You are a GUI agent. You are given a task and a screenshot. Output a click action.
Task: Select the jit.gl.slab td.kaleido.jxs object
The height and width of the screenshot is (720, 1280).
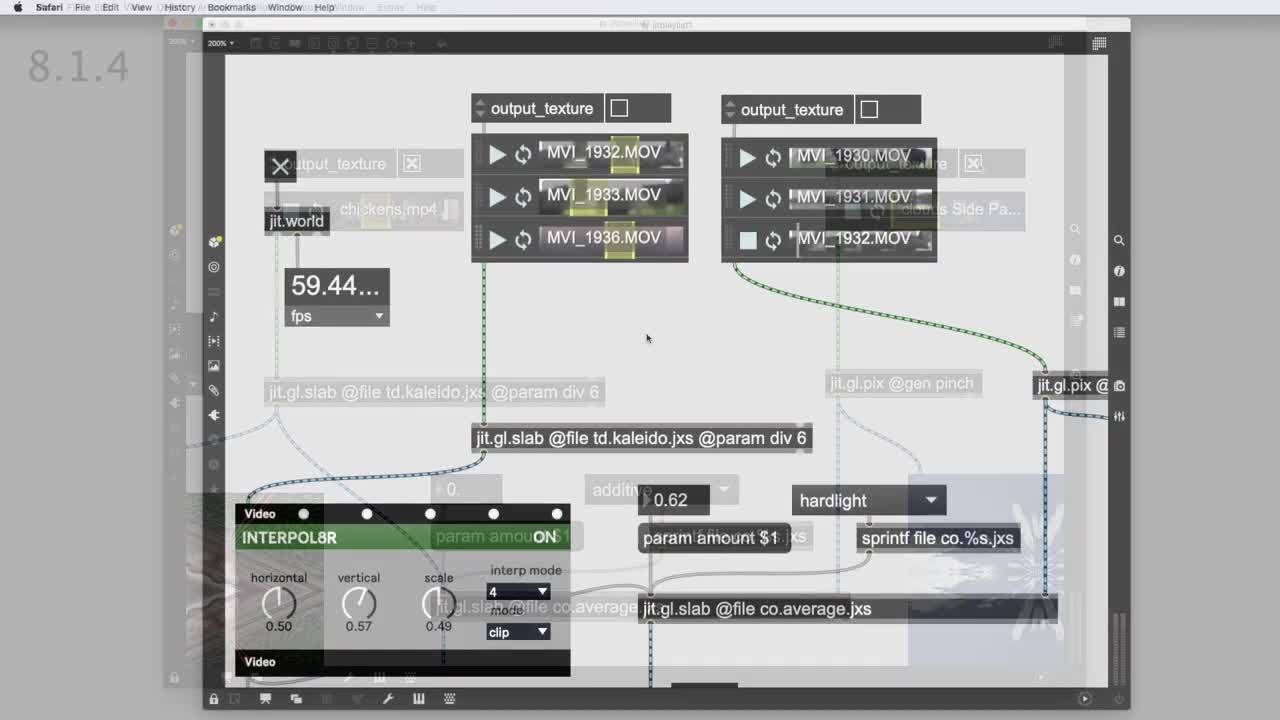point(641,438)
